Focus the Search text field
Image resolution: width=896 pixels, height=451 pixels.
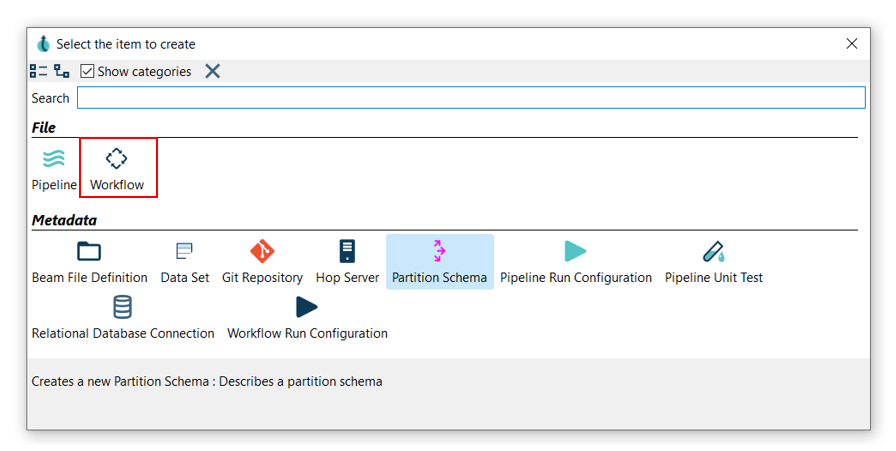(x=470, y=98)
